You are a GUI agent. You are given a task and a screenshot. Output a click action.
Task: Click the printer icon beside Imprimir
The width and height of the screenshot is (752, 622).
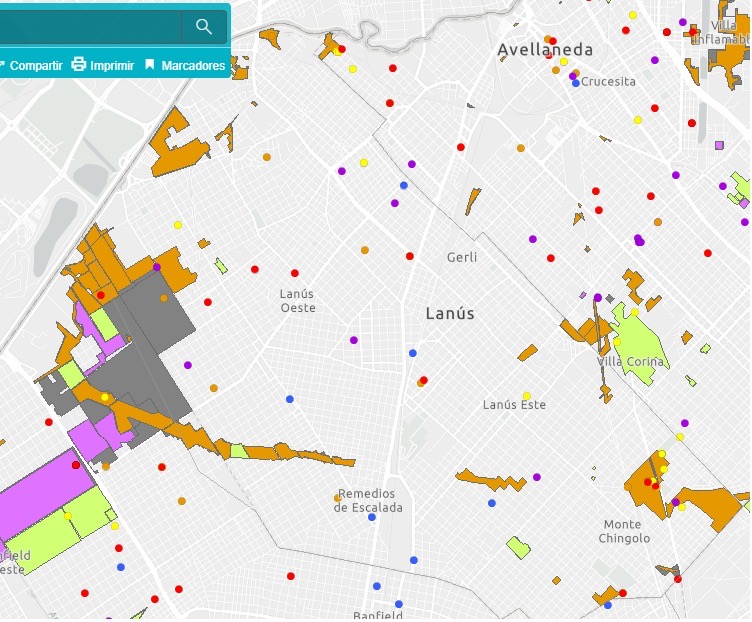[79, 65]
